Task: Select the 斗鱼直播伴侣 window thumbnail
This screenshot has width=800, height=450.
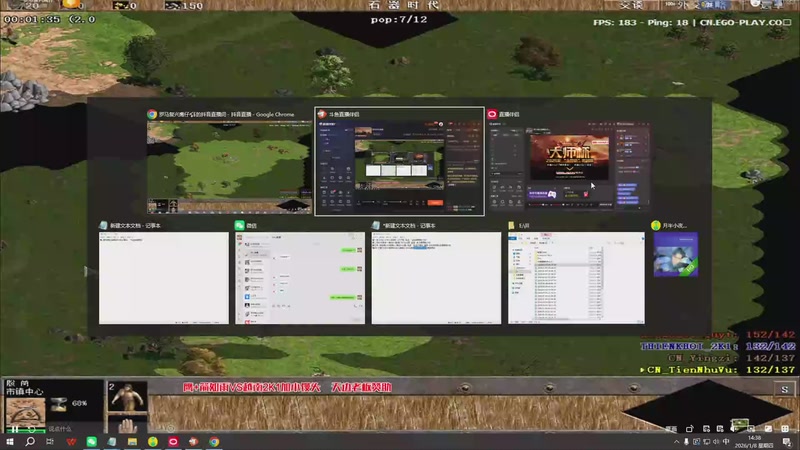Action: (x=399, y=167)
